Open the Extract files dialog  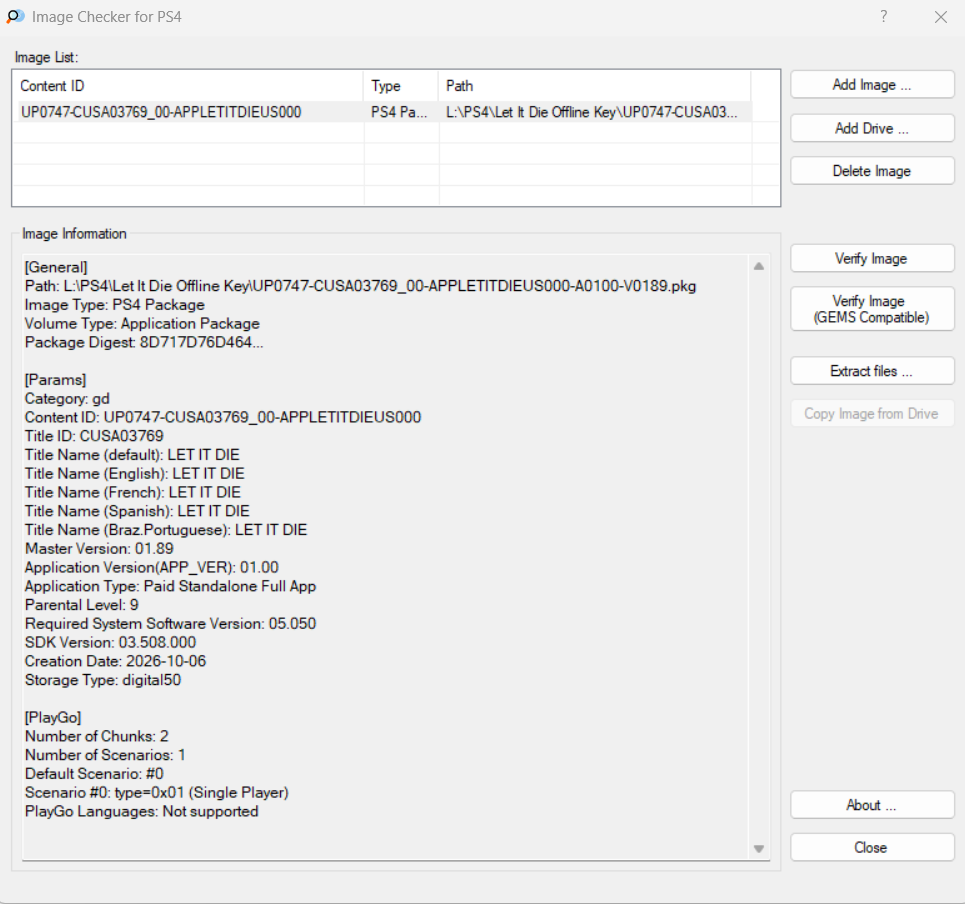click(x=872, y=371)
